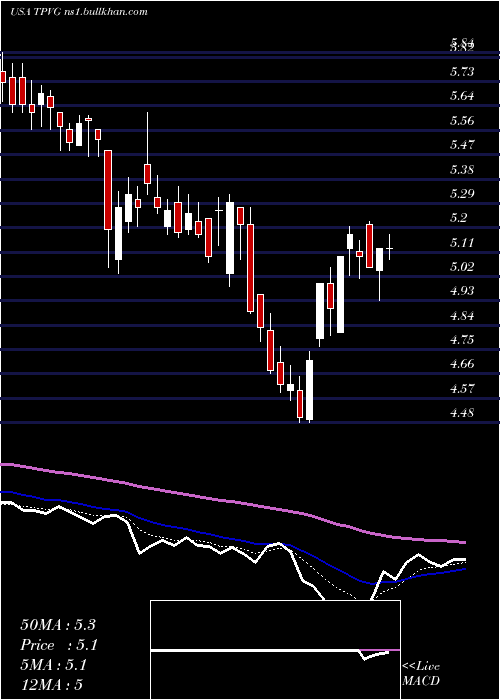Click the 4.93 price axis label
This screenshot has height=700, width=500.
point(462,291)
